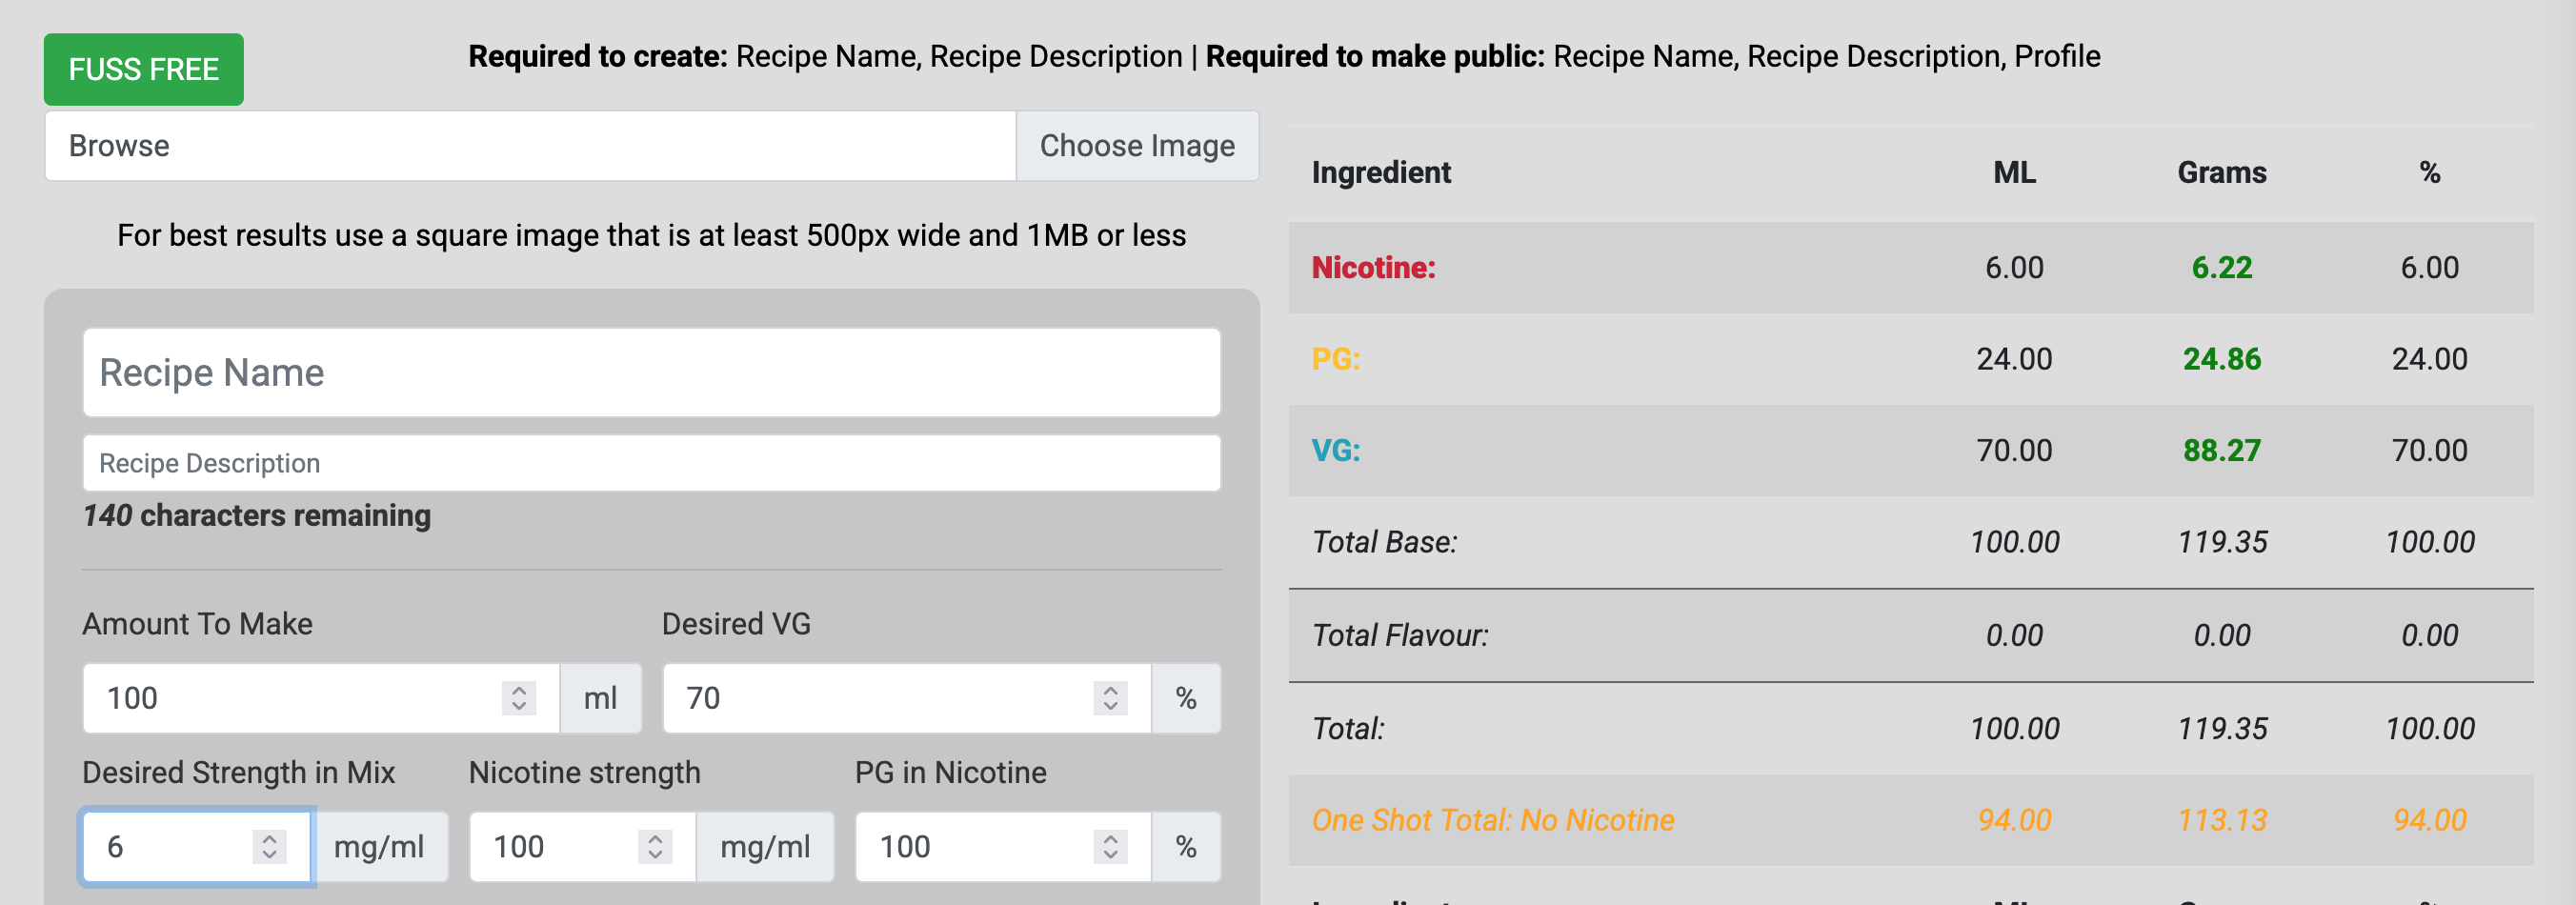Click the Nicotine strength input field
Screen dimensions: 2576x905
pos(583,847)
